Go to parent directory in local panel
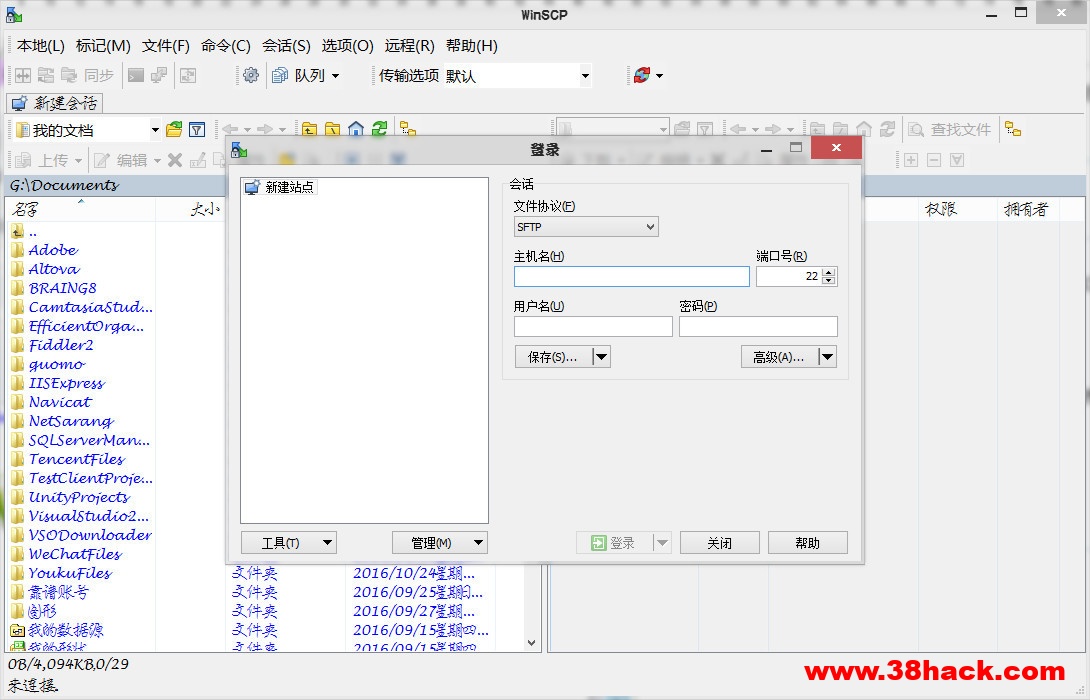 (309, 129)
